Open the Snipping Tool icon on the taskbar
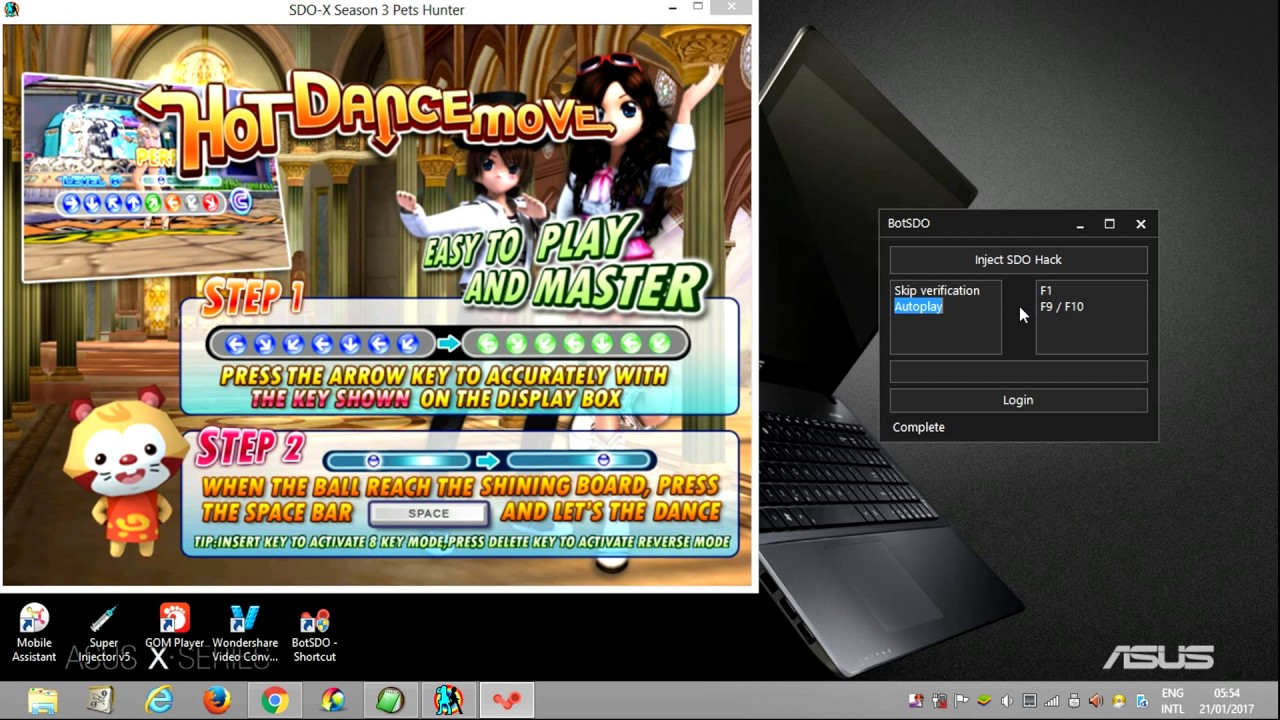 (x=101, y=701)
